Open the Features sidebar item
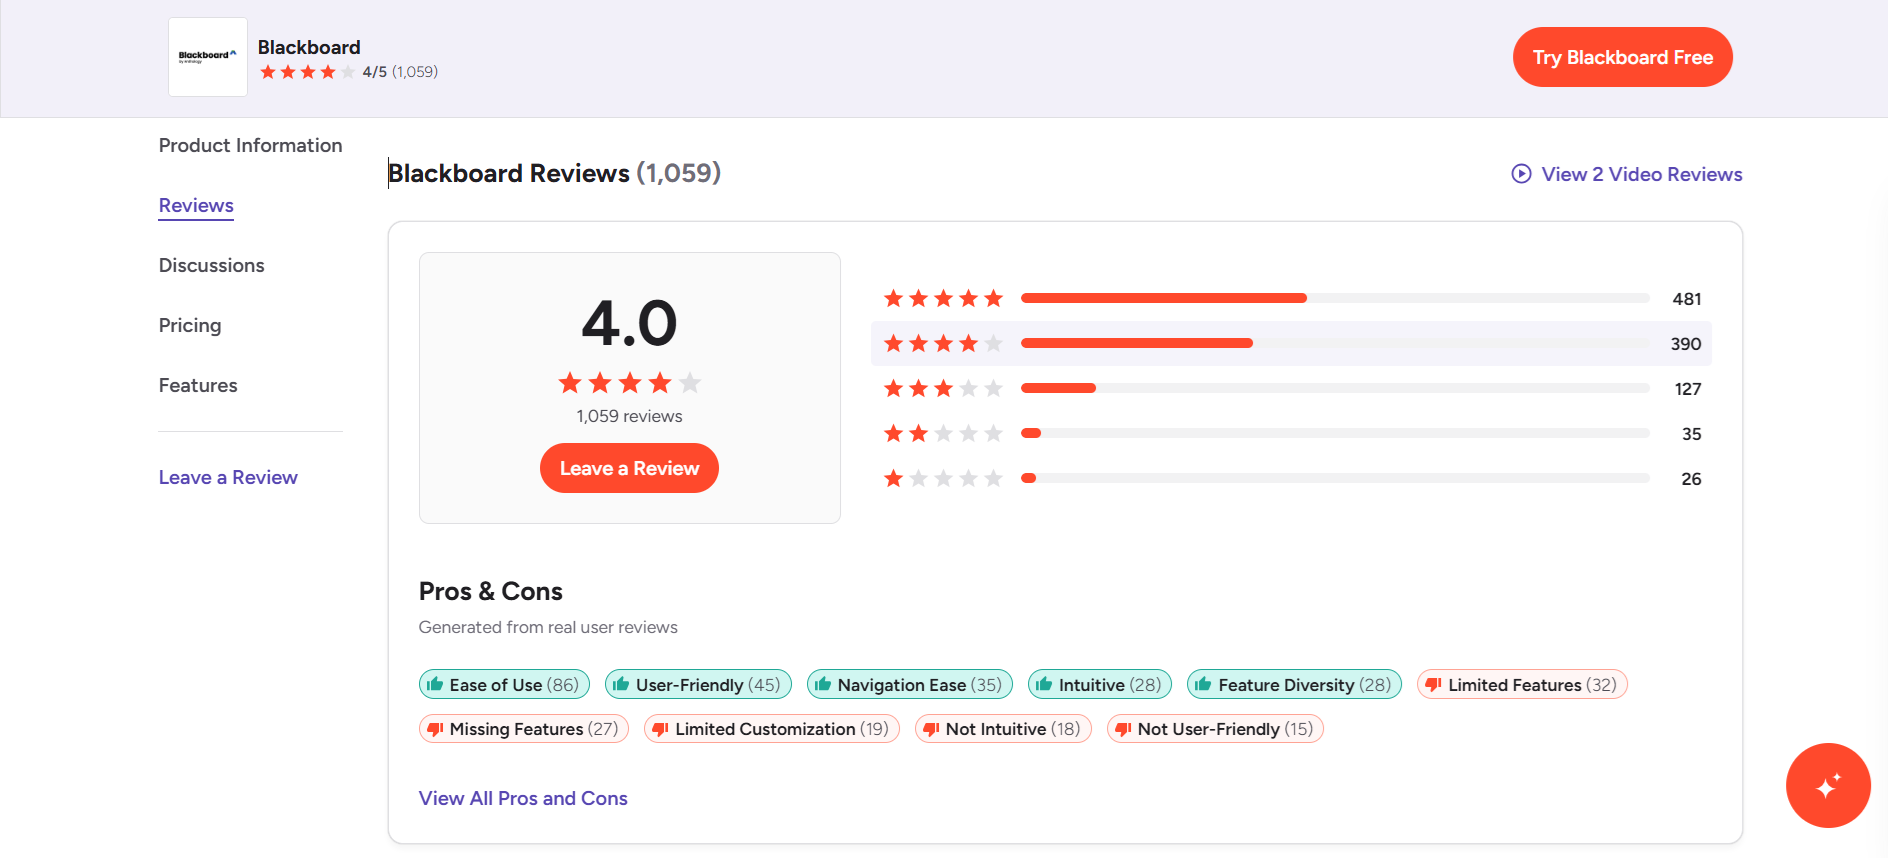This screenshot has height=858, width=1888. 198,385
